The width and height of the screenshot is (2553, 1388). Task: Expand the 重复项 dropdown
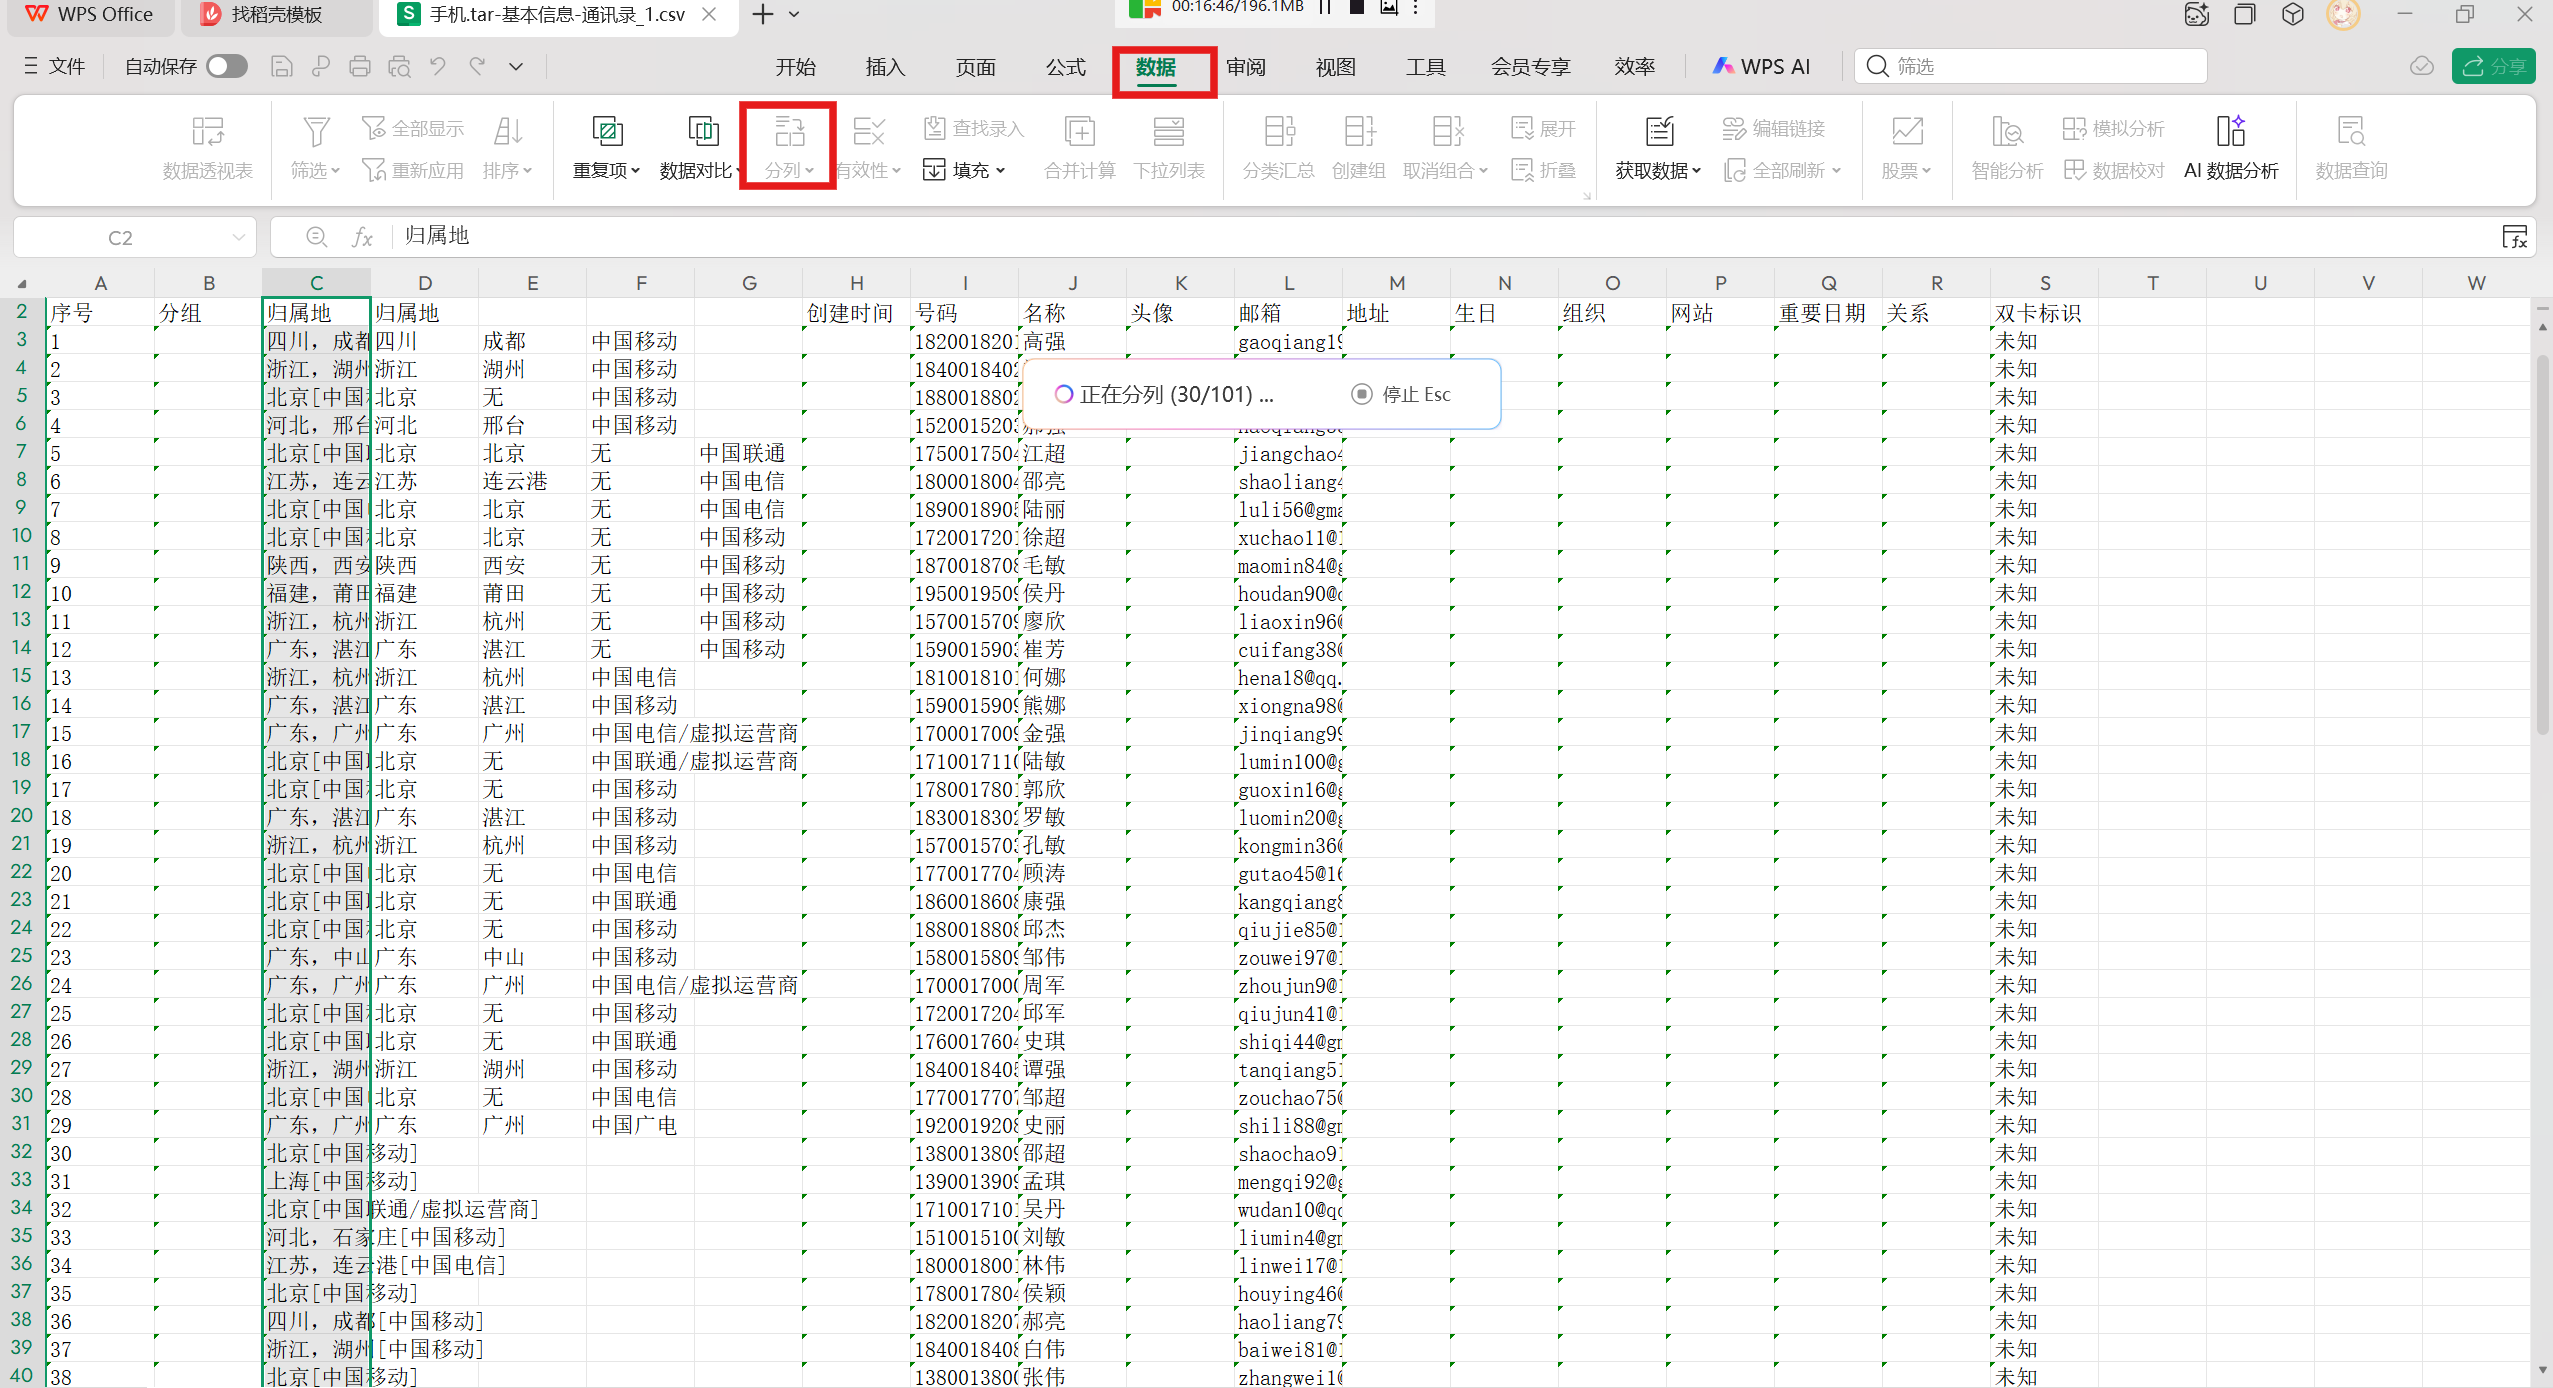coord(606,171)
